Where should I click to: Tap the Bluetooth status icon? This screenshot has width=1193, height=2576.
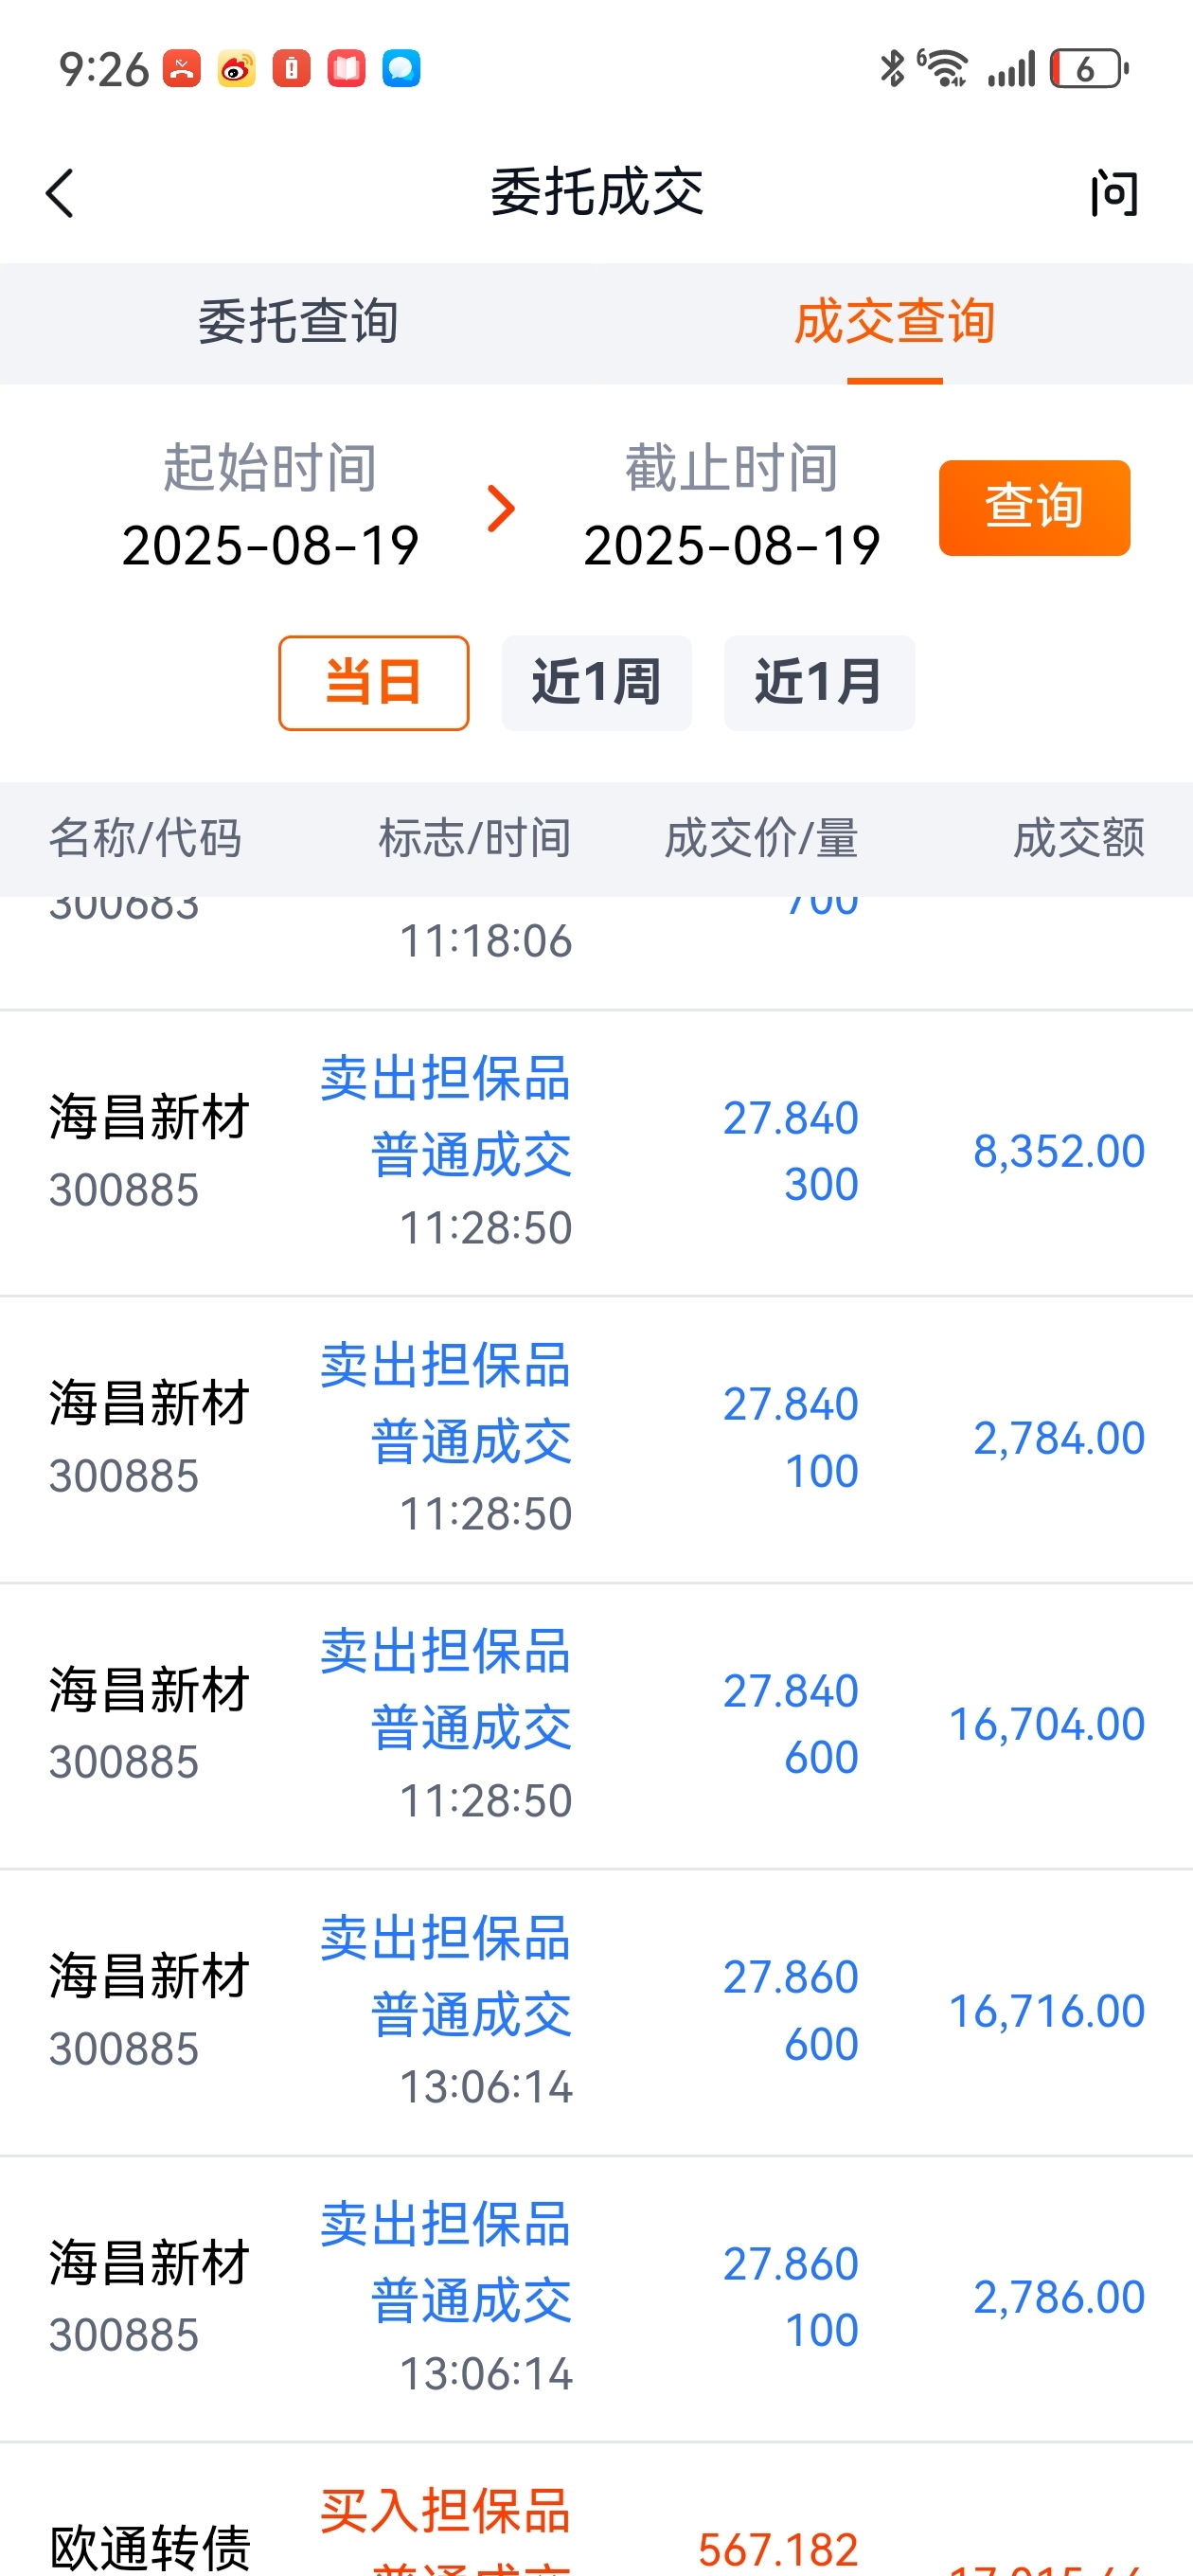click(x=891, y=69)
